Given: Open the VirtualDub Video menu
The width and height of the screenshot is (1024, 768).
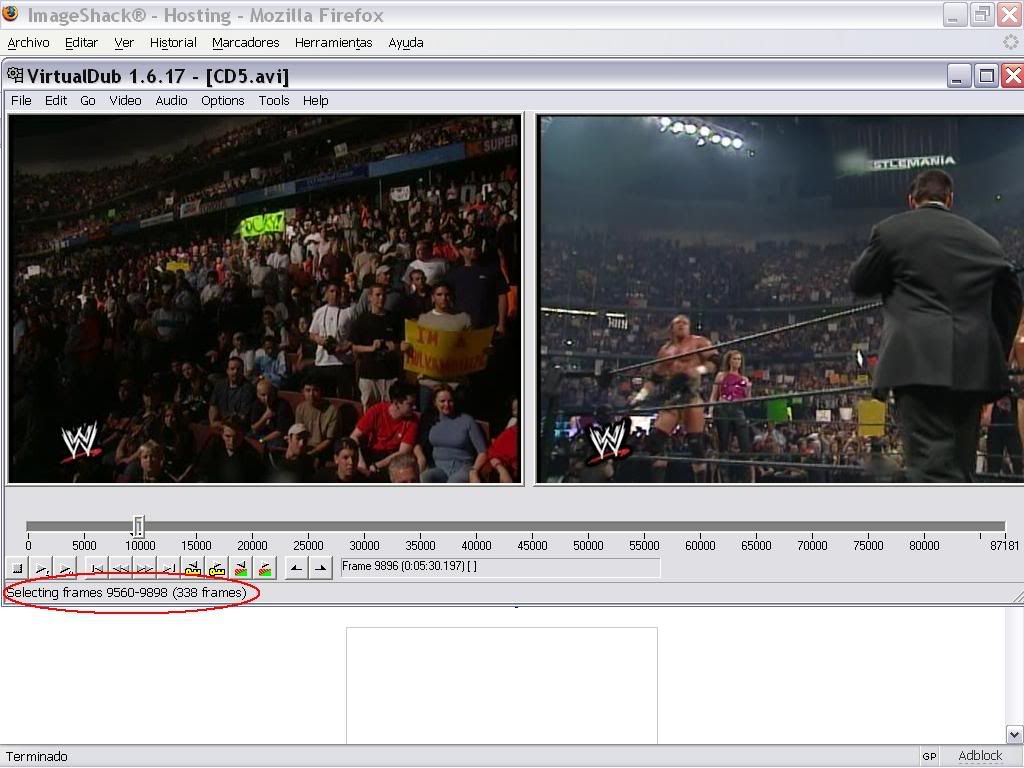Looking at the screenshot, I should (125, 101).
